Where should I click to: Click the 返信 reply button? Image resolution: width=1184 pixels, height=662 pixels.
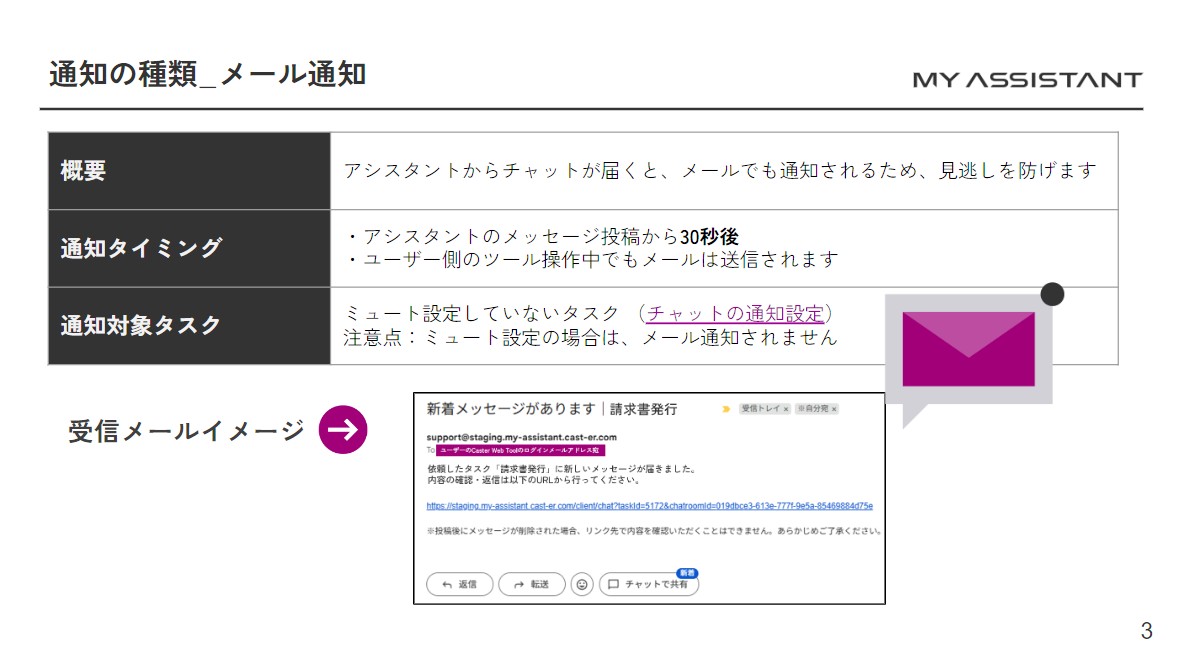(460, 584)
